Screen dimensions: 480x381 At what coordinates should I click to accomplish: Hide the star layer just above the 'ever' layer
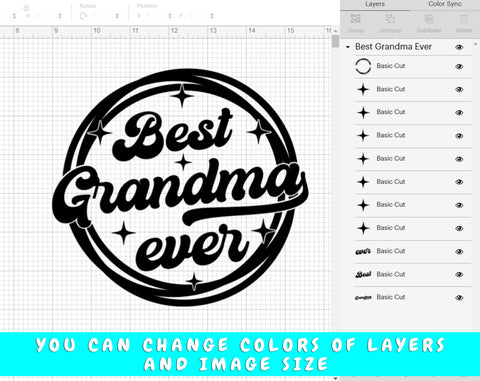pos(459,229)
